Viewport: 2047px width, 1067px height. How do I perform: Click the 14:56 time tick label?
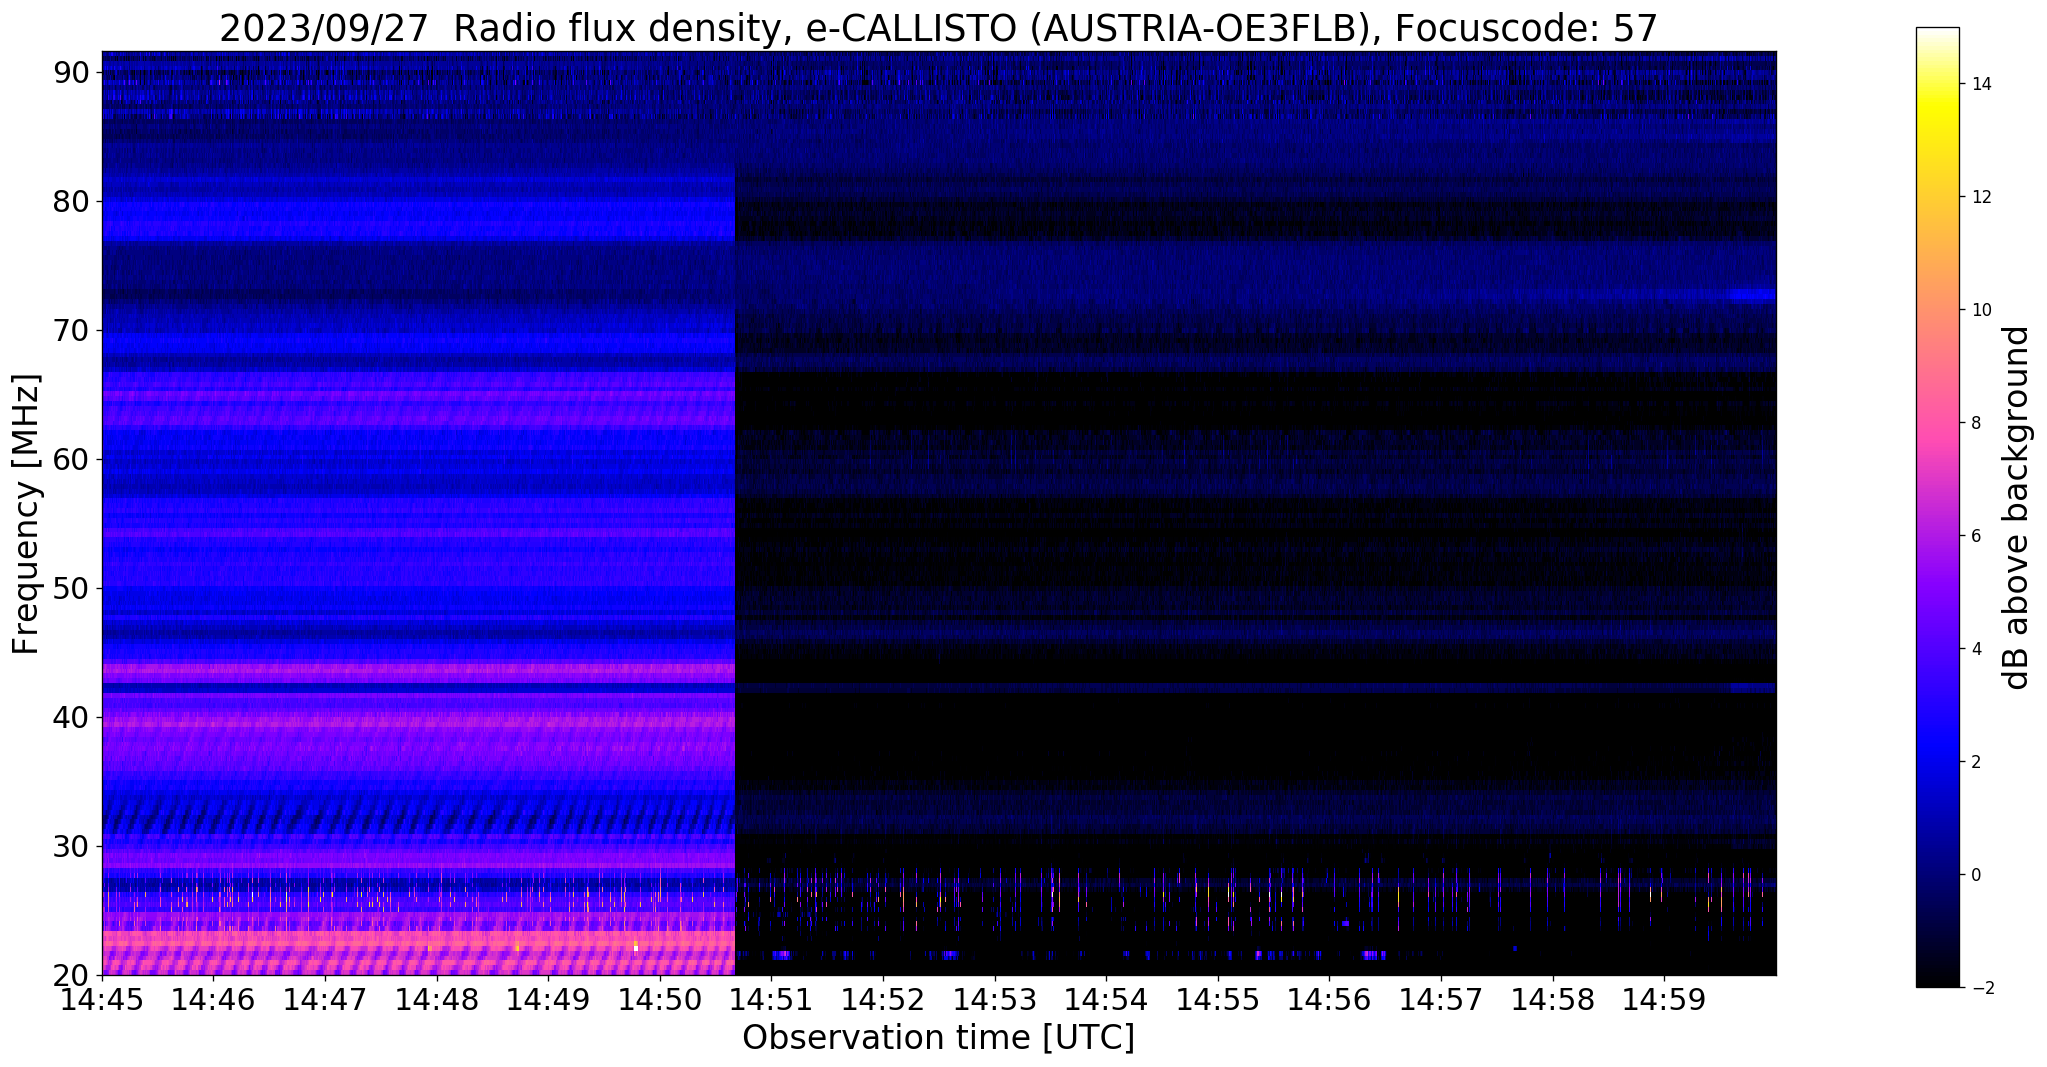coord(1329,999)
